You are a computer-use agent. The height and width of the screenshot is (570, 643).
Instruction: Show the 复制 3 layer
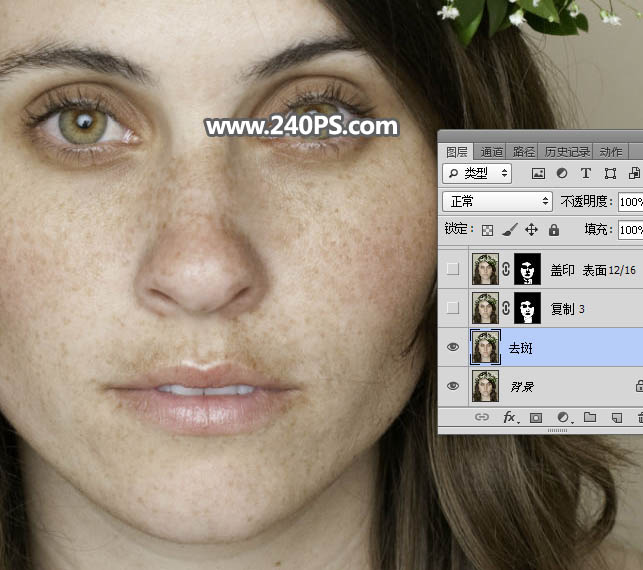pyautogui.click(x=453, y=308)
